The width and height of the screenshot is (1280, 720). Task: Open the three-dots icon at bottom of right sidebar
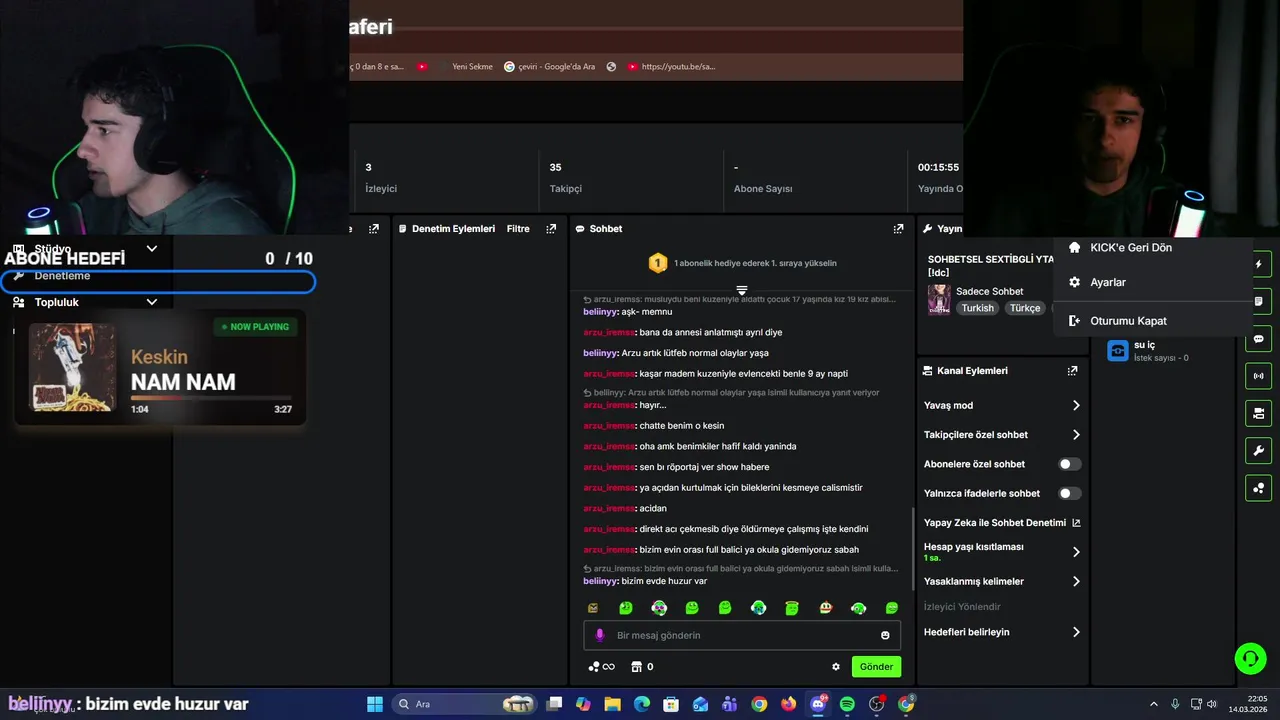(1258, 487)
